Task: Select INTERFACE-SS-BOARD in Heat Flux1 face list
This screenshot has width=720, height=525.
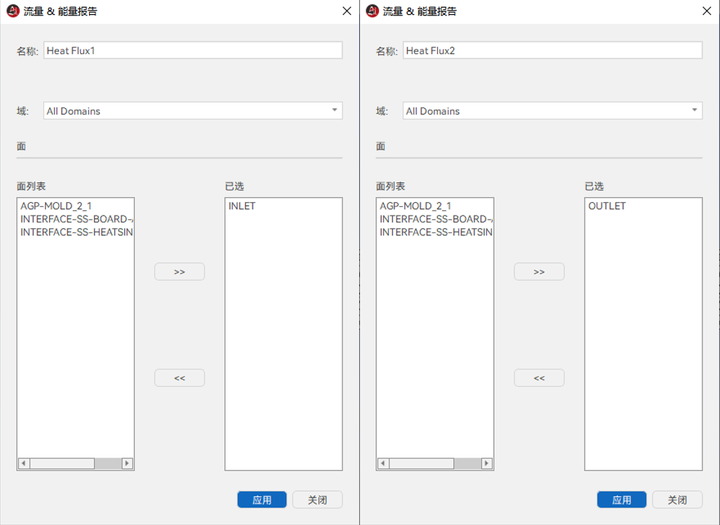Action: coord(76,219)
